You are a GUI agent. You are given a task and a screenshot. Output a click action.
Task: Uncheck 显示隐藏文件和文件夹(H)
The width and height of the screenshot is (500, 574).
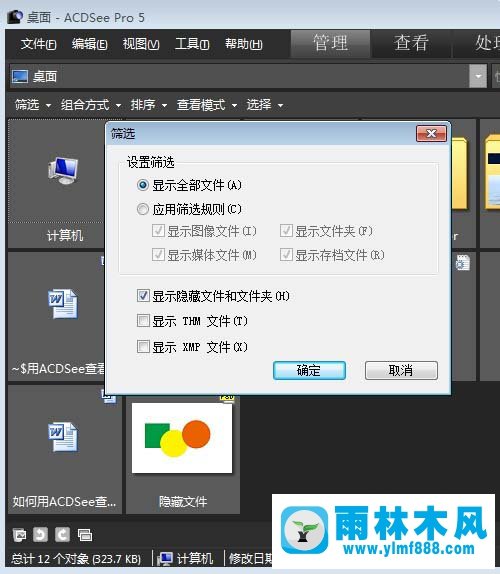(x=143, y=295)
